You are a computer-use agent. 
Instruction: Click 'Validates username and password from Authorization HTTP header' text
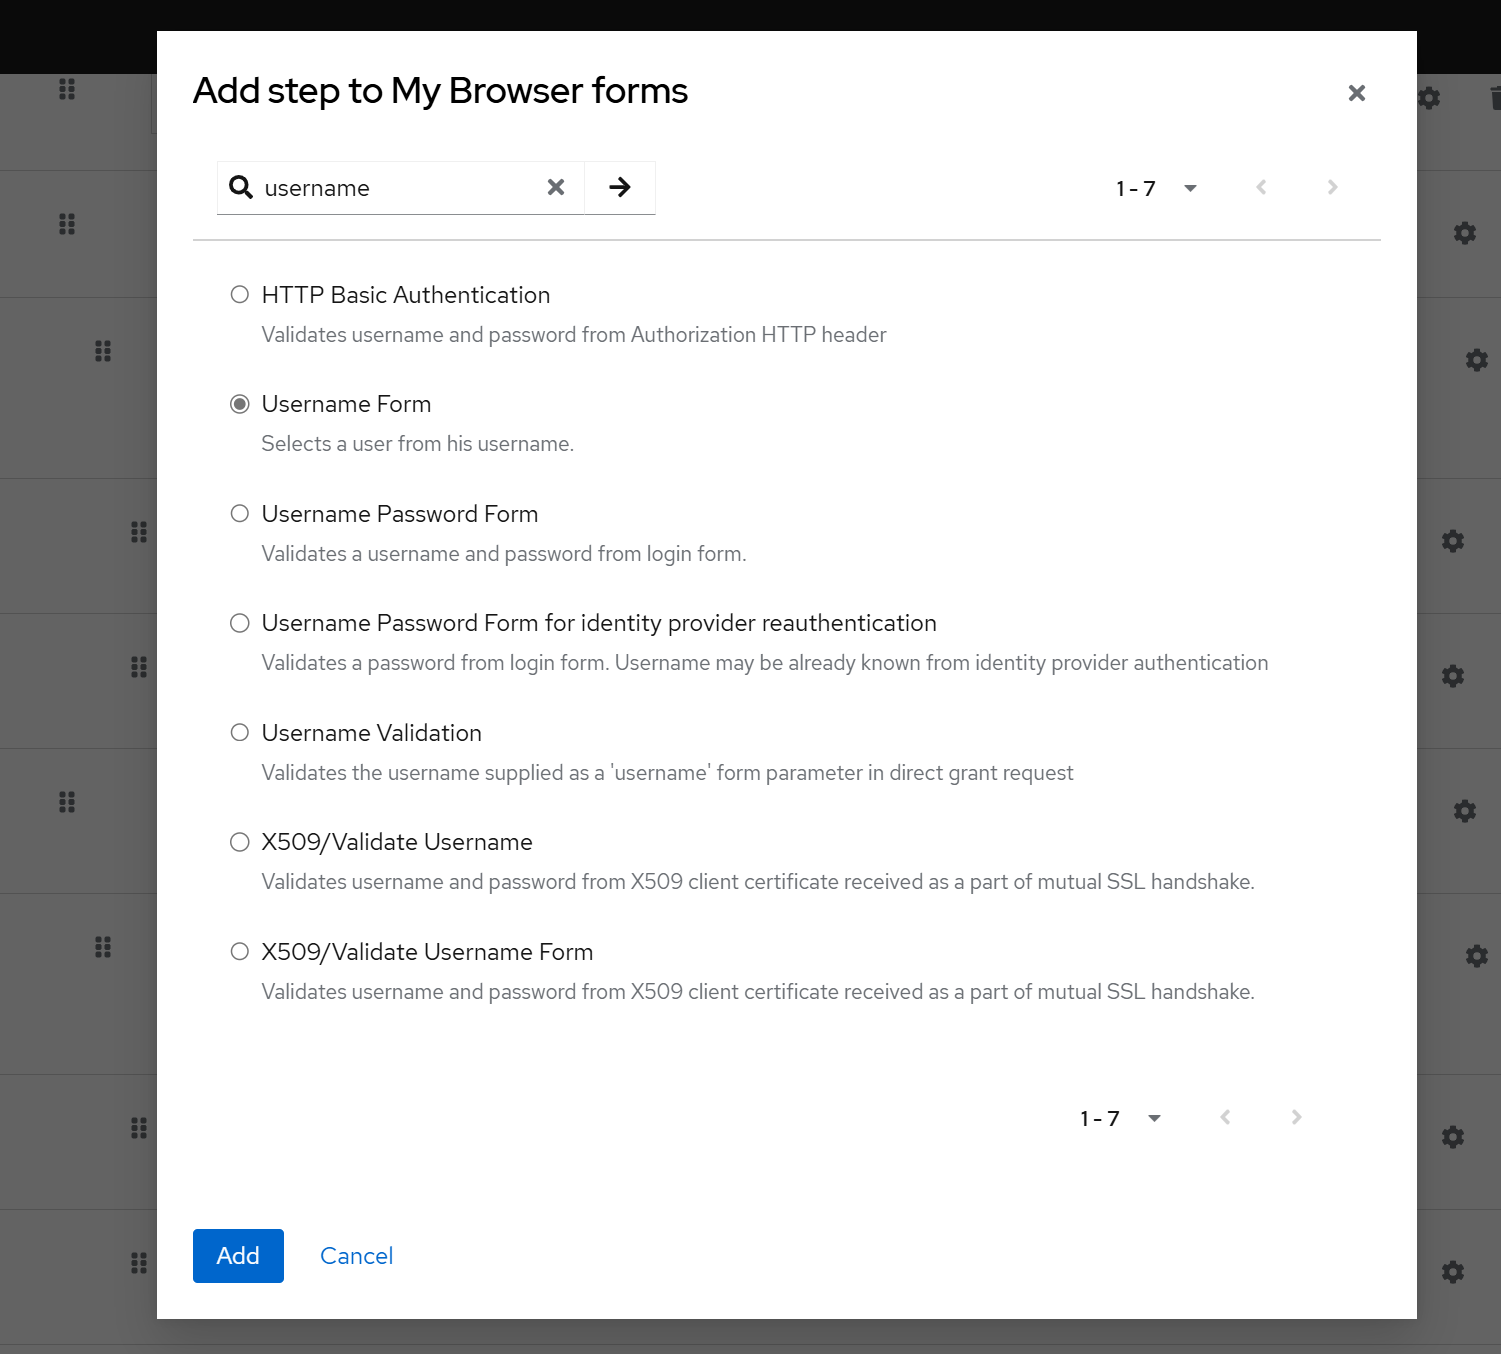tap(574, 335)
